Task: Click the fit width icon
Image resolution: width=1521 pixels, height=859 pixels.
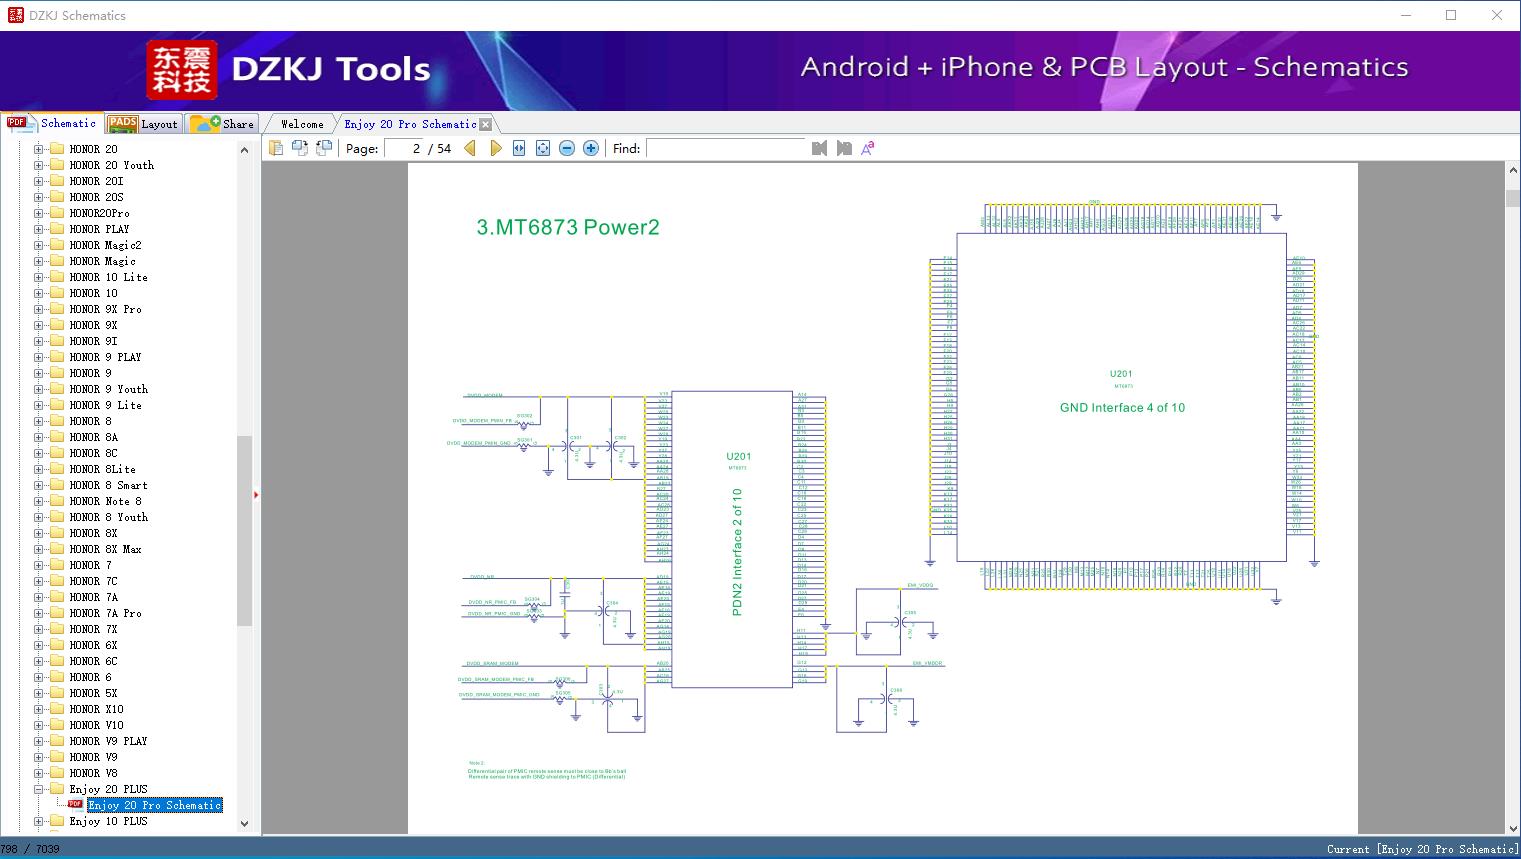Action: click(x=519, y=148)
